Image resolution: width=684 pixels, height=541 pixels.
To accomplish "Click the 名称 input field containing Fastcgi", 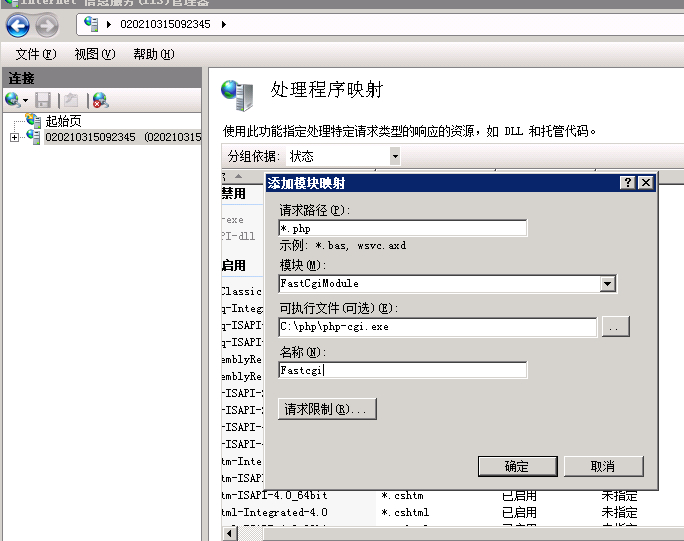I will (403, 370).
